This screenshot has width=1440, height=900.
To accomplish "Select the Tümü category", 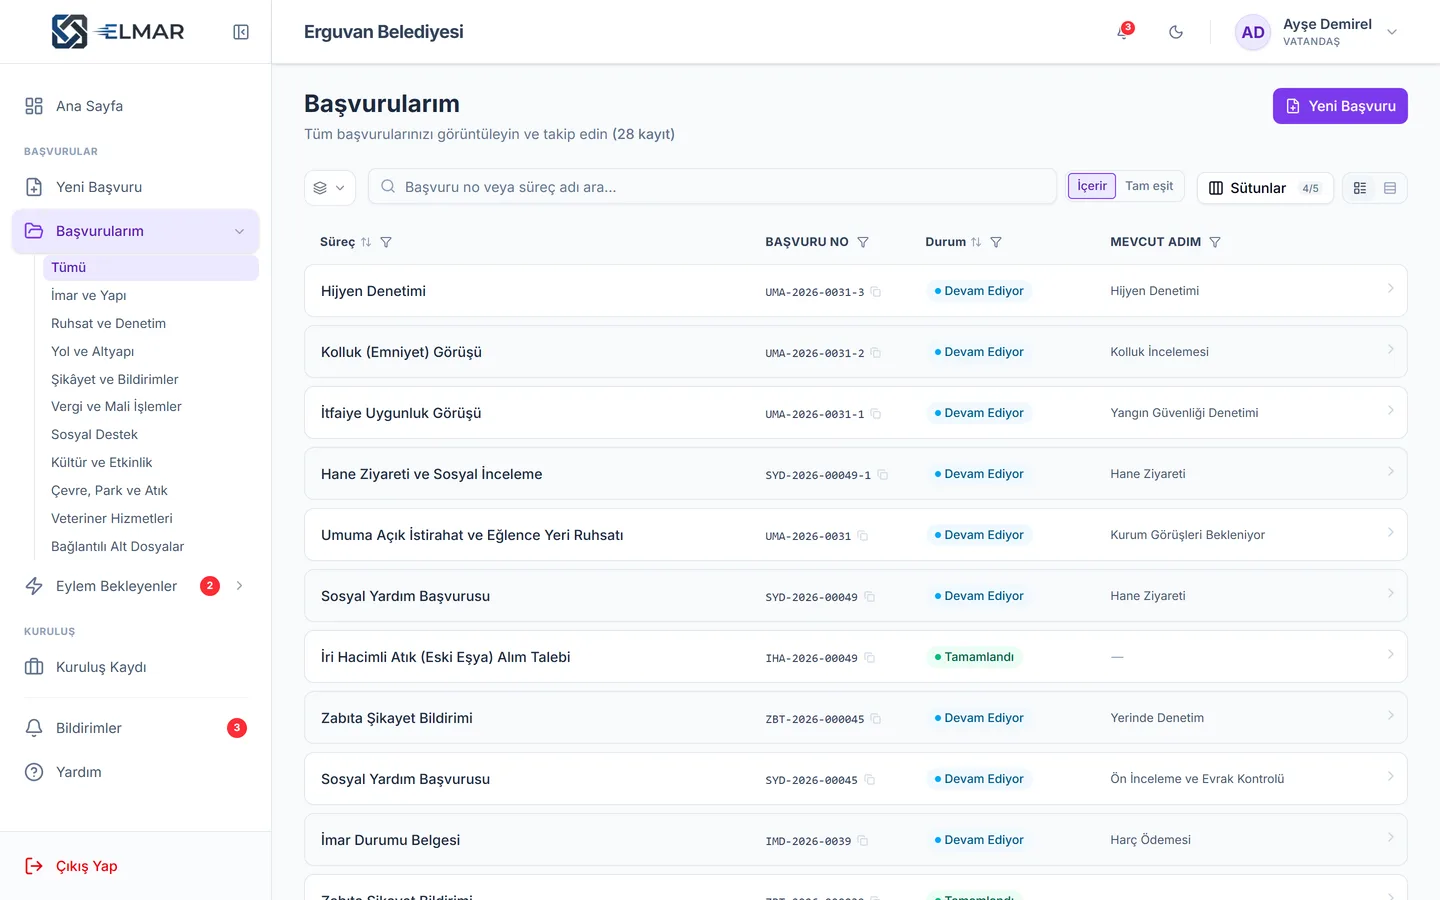I will pos(151,267).
